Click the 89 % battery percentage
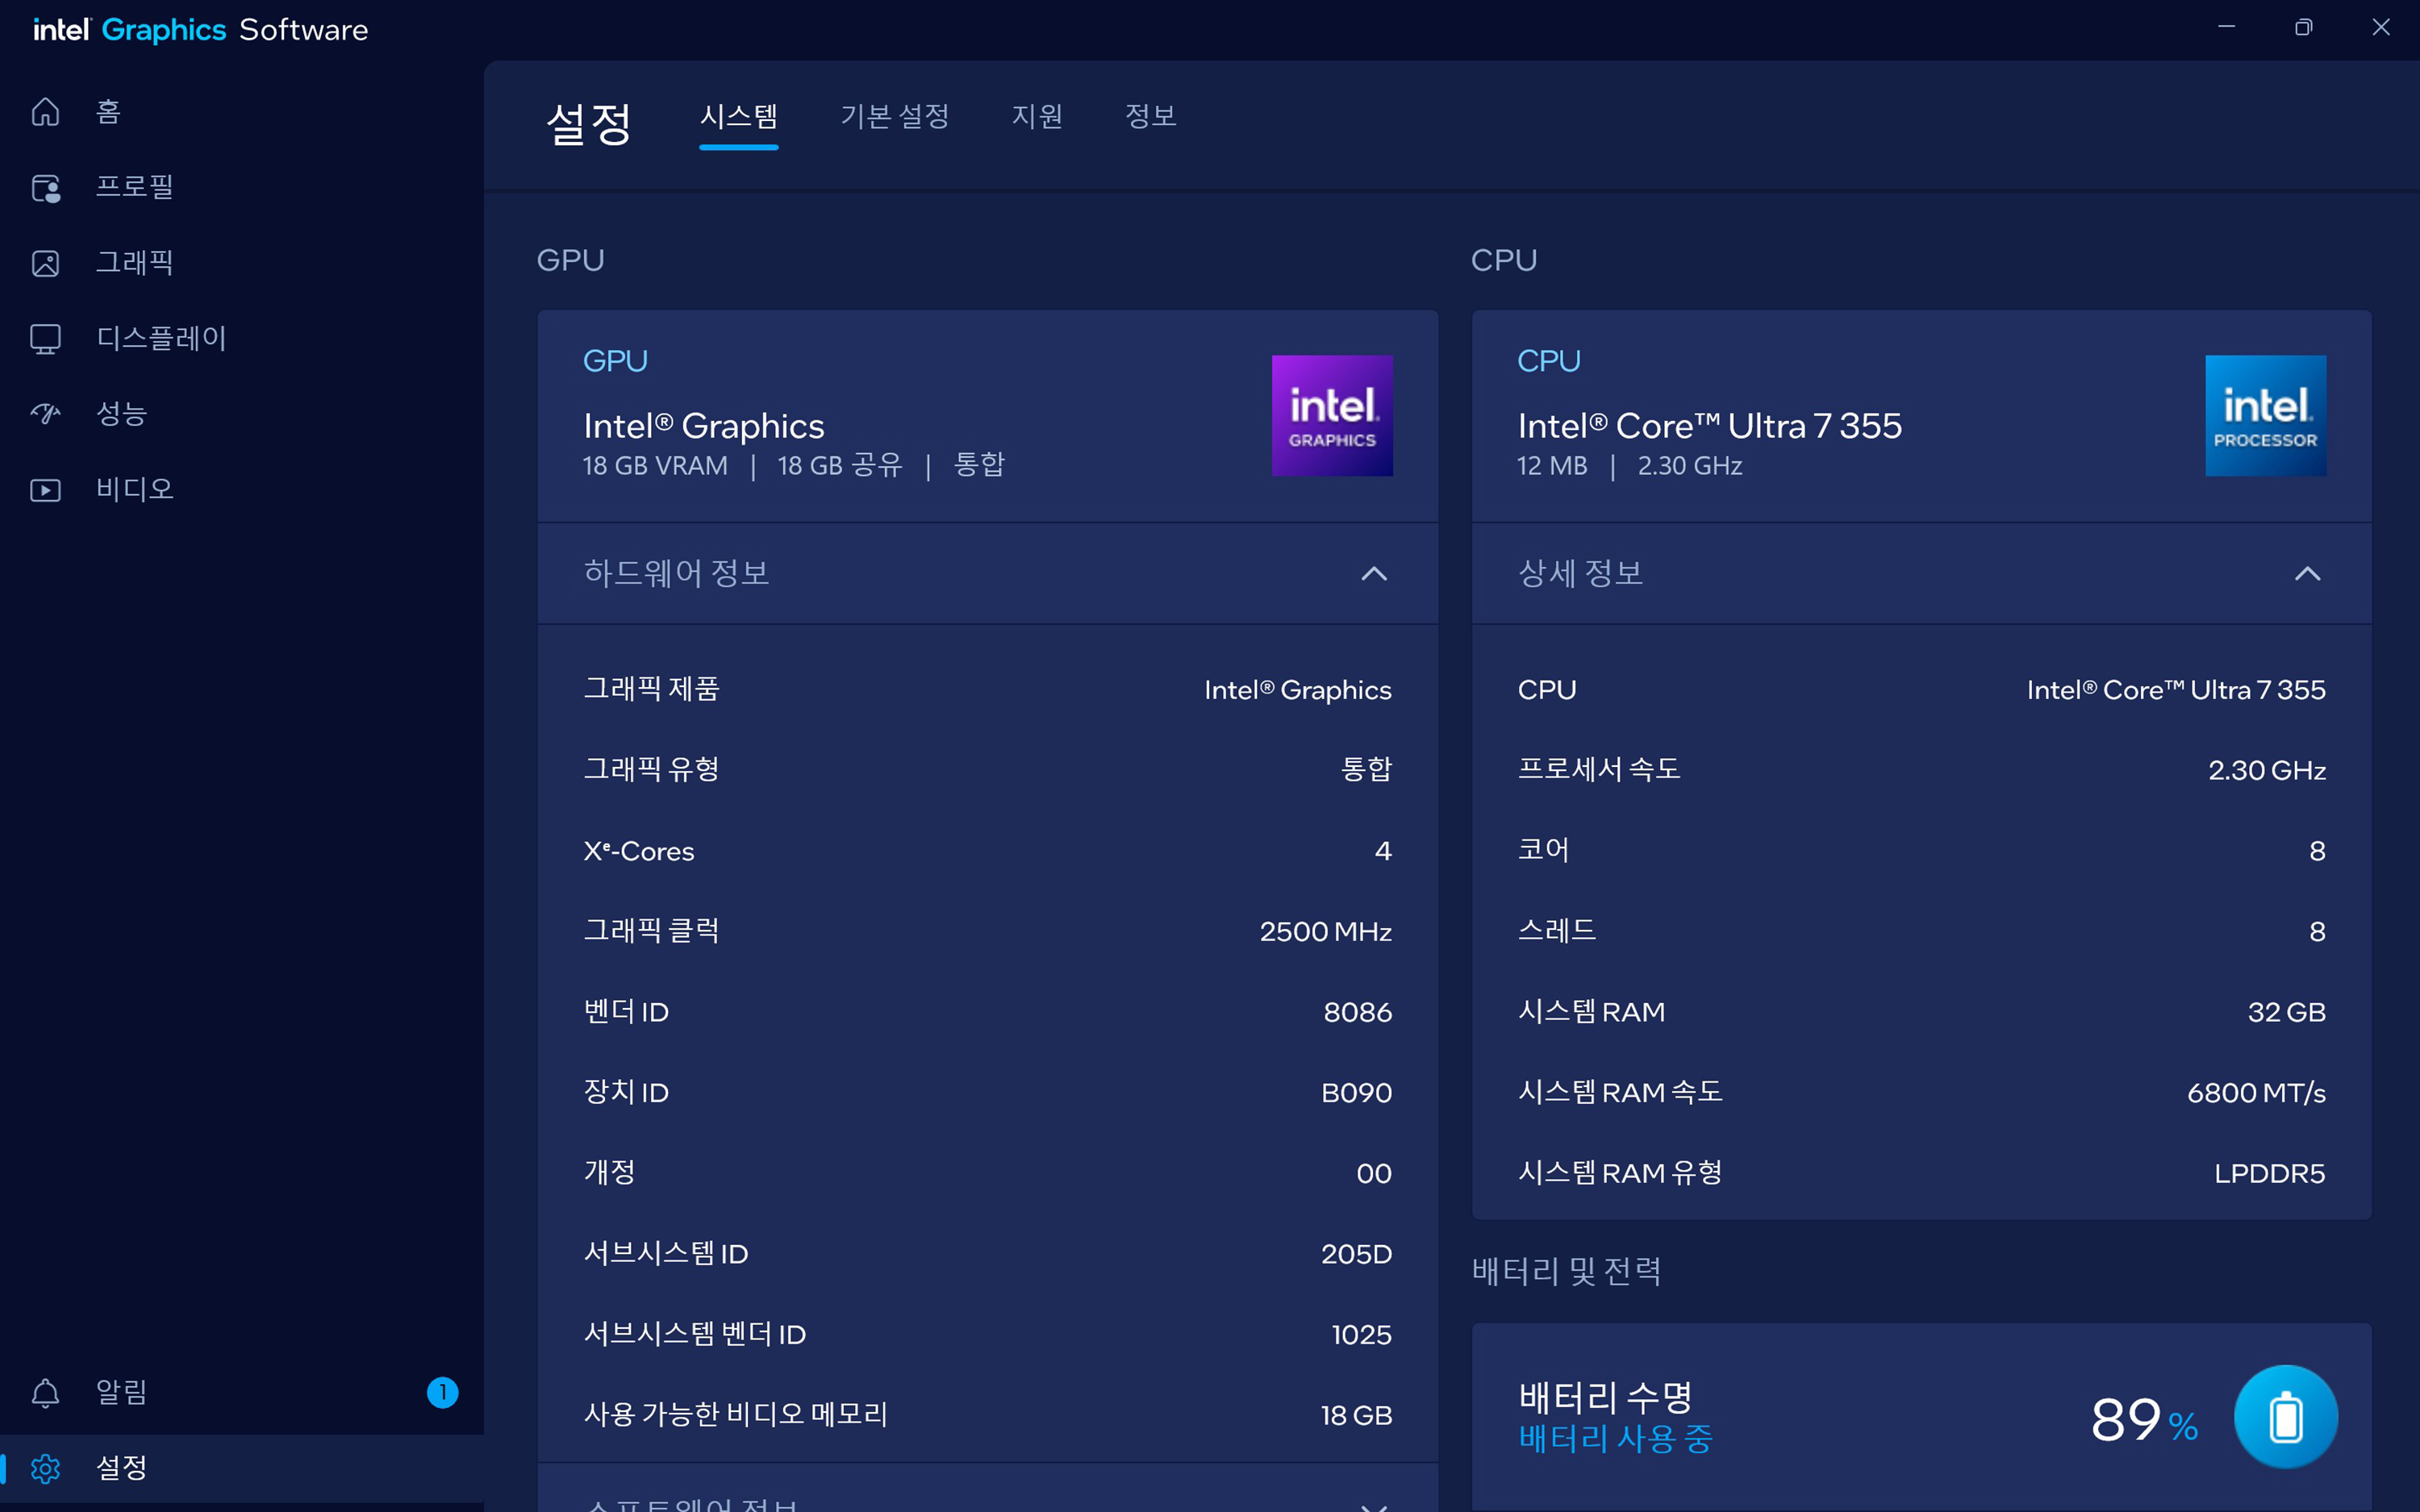The image size is (2420, 1512). pyautogui.click(x=2144, y=1420)
